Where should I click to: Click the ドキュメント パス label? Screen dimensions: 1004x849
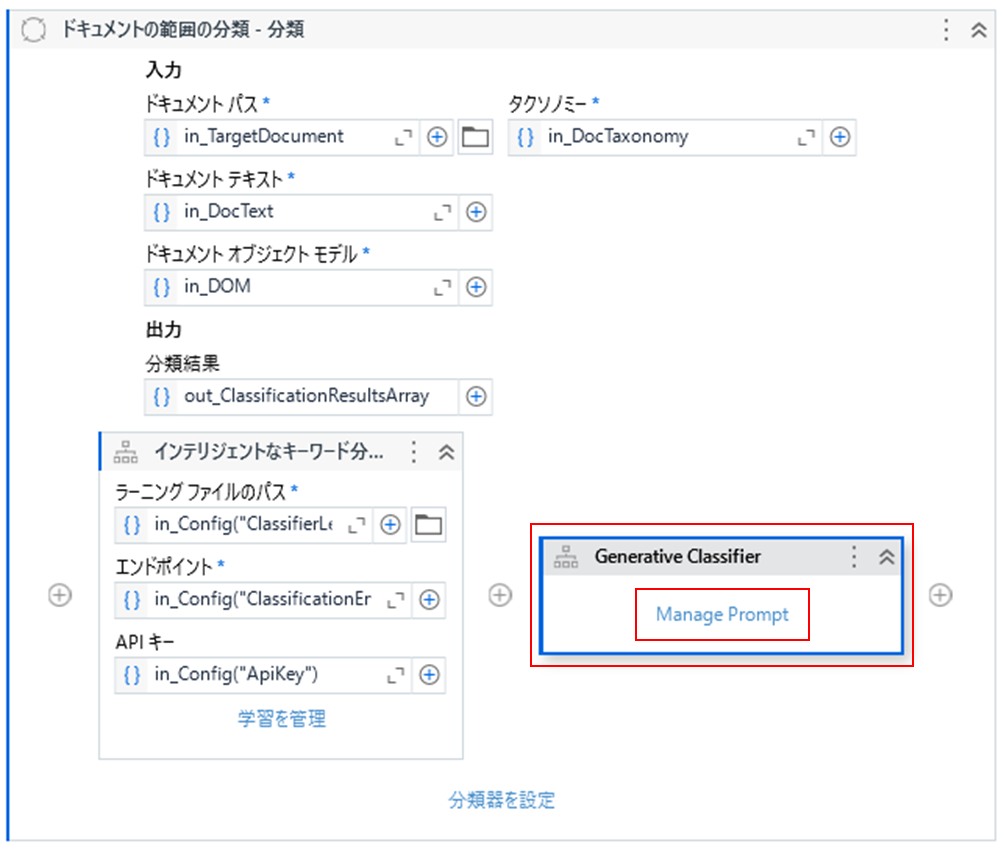click(x=202, y=103)
